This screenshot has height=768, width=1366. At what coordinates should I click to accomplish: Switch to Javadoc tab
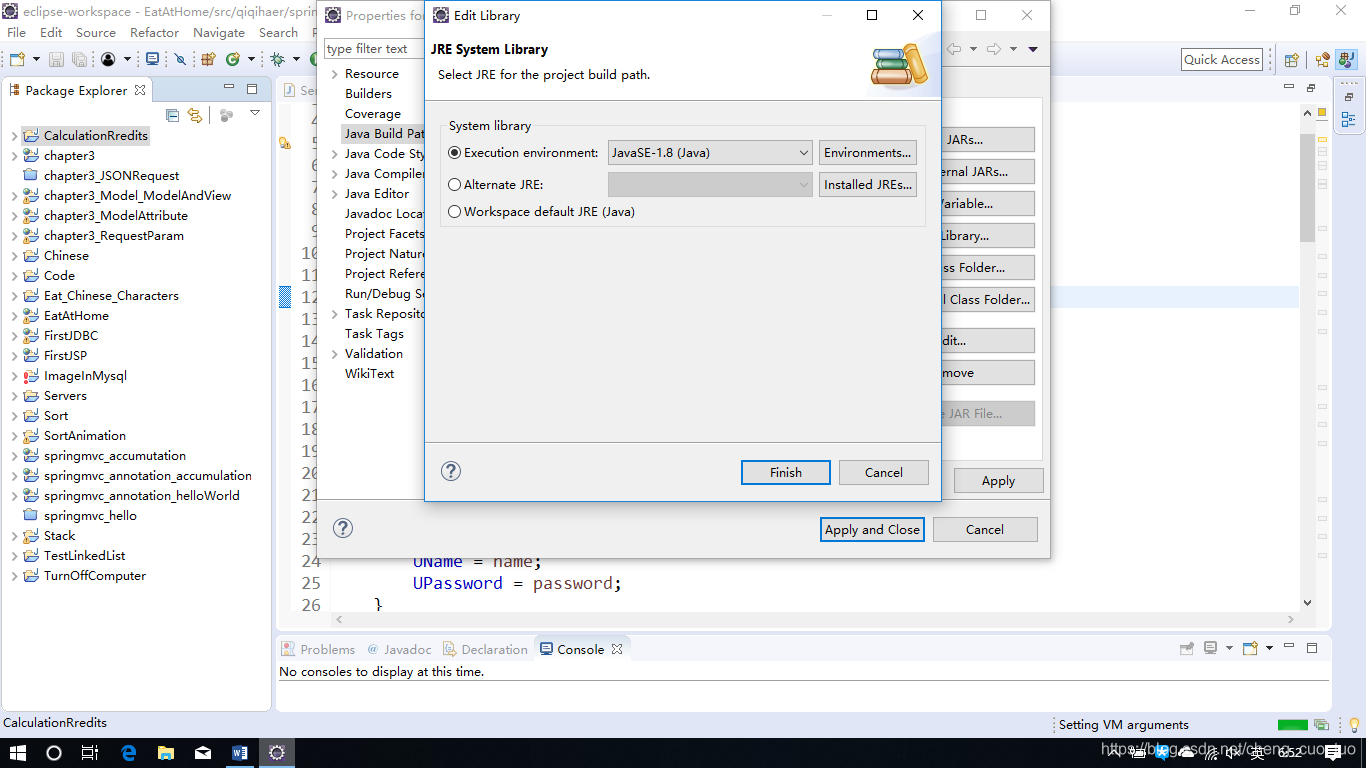[x=399, y=649]
